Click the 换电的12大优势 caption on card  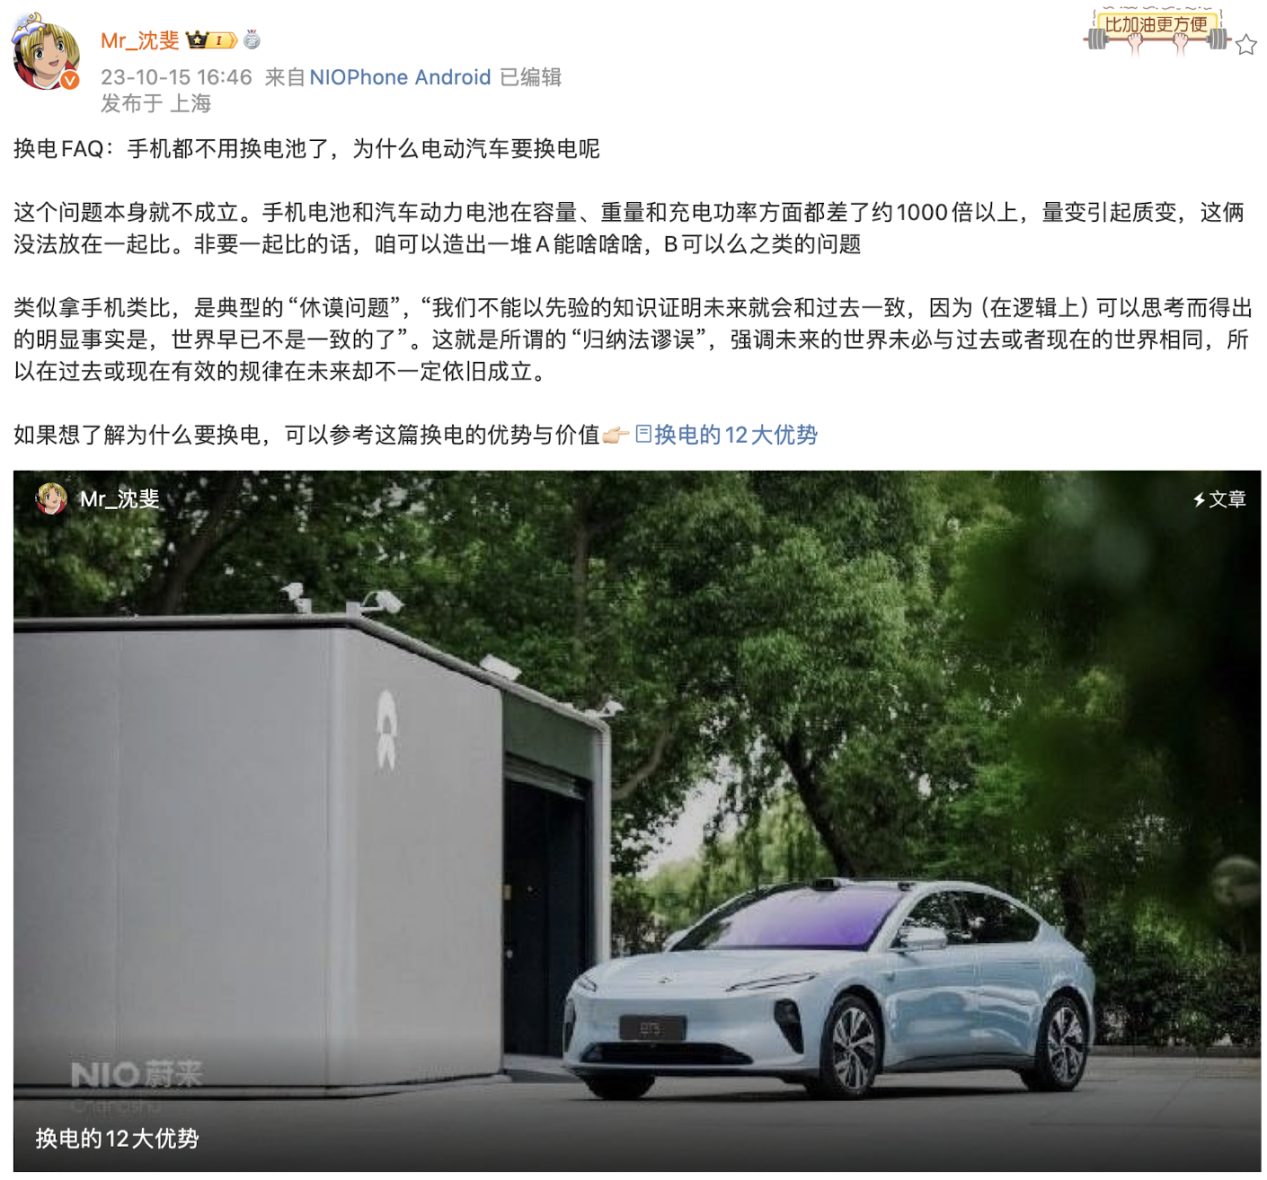(x=117, y=1138)
